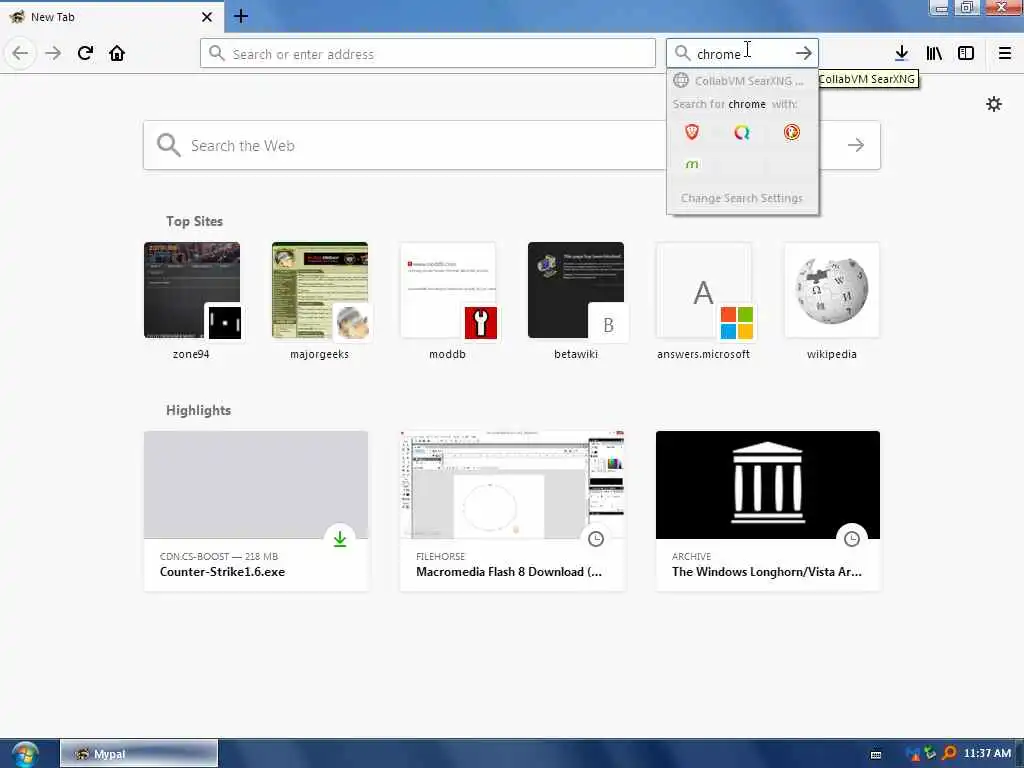
Task: Open Macromedia Flash 8 Download highlight
Action: coord(512,511)
